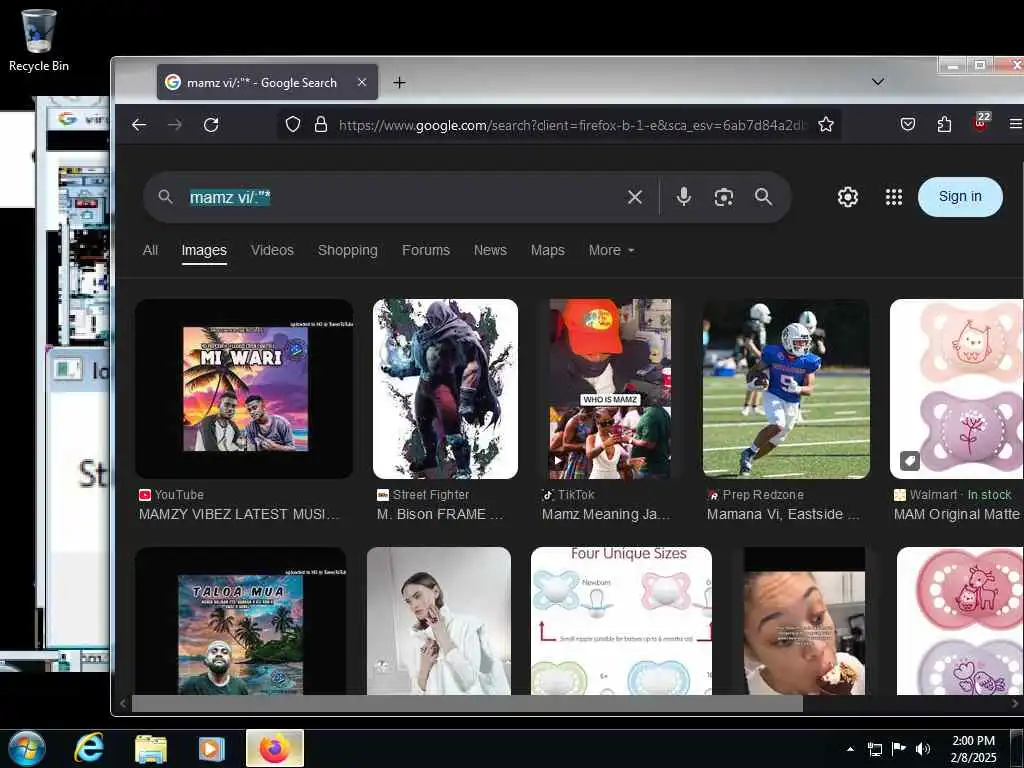Open the 'WHO IS MAMZ' TikTok thumbnail
Image resolution: width=1024 pixels, height=768 pixels.
point(610,389)
